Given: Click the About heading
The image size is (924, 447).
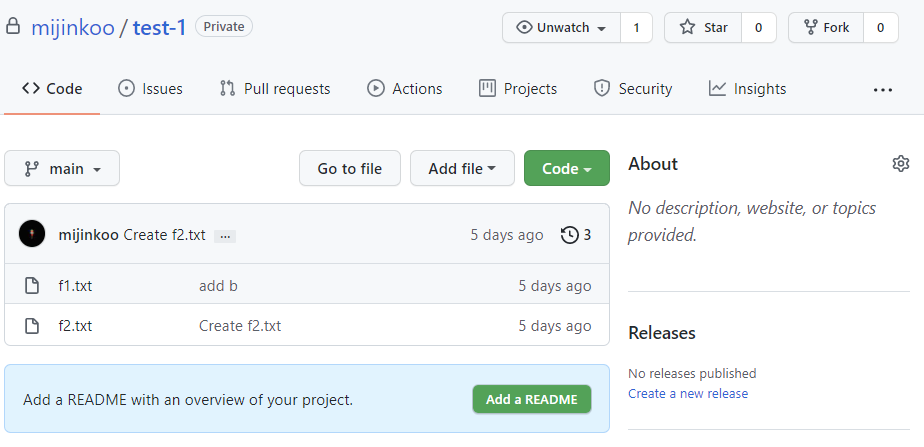Looking at the screenshot, I should click(x=653, y=164).
